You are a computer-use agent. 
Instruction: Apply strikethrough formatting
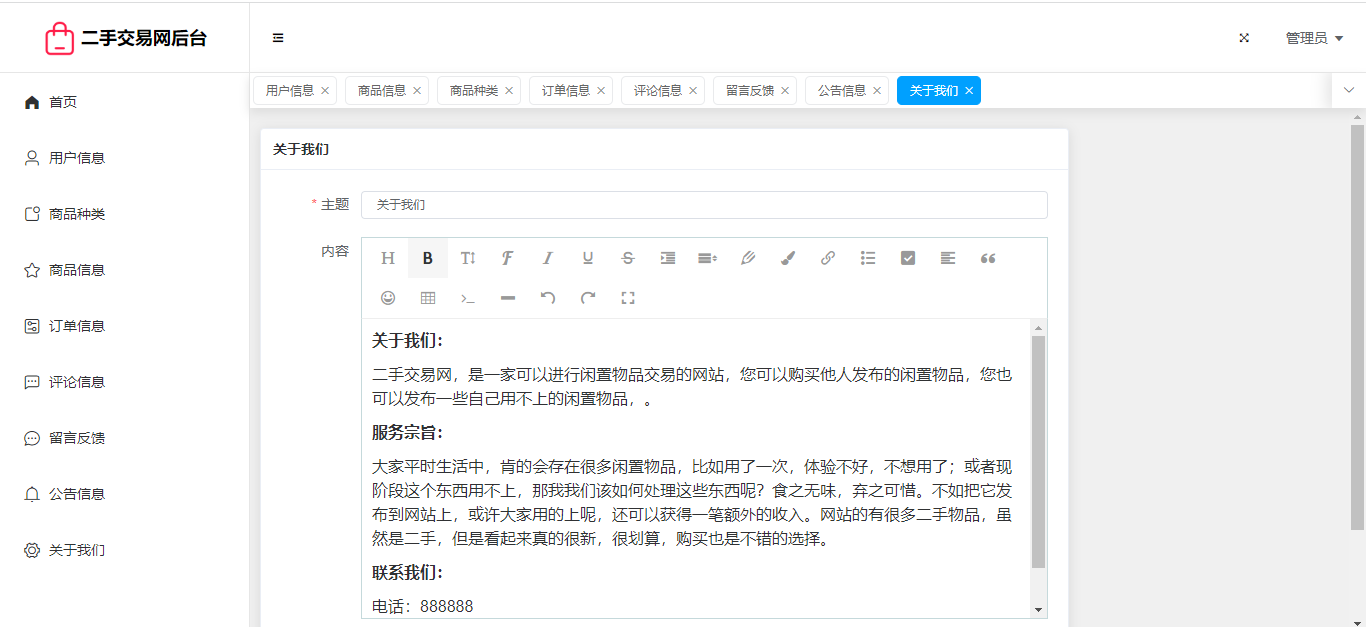[x=628, y=258]
